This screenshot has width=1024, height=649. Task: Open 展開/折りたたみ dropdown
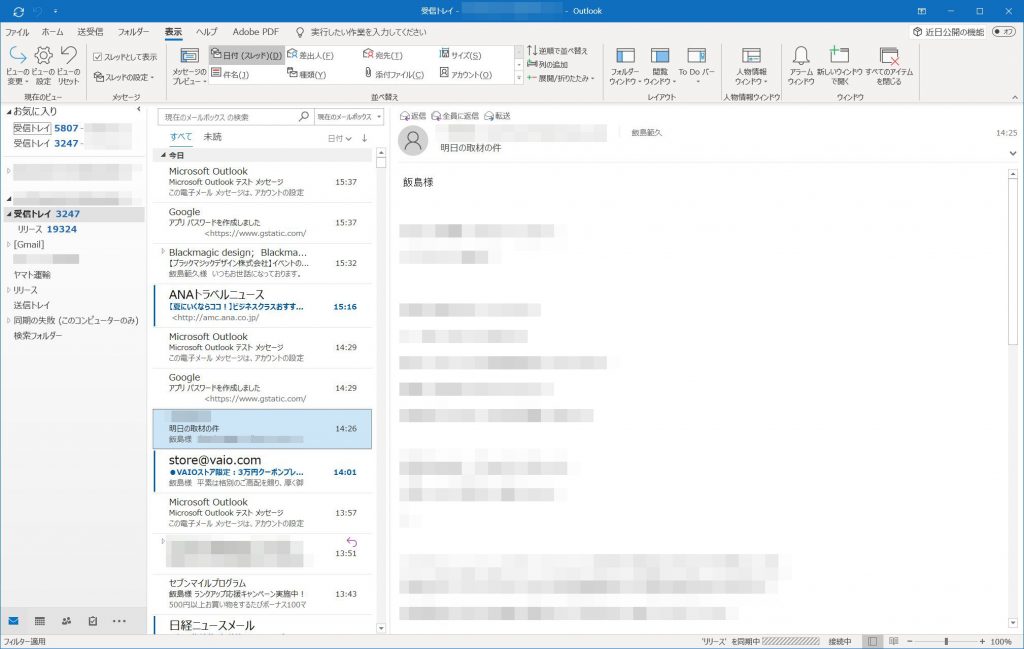561,78
